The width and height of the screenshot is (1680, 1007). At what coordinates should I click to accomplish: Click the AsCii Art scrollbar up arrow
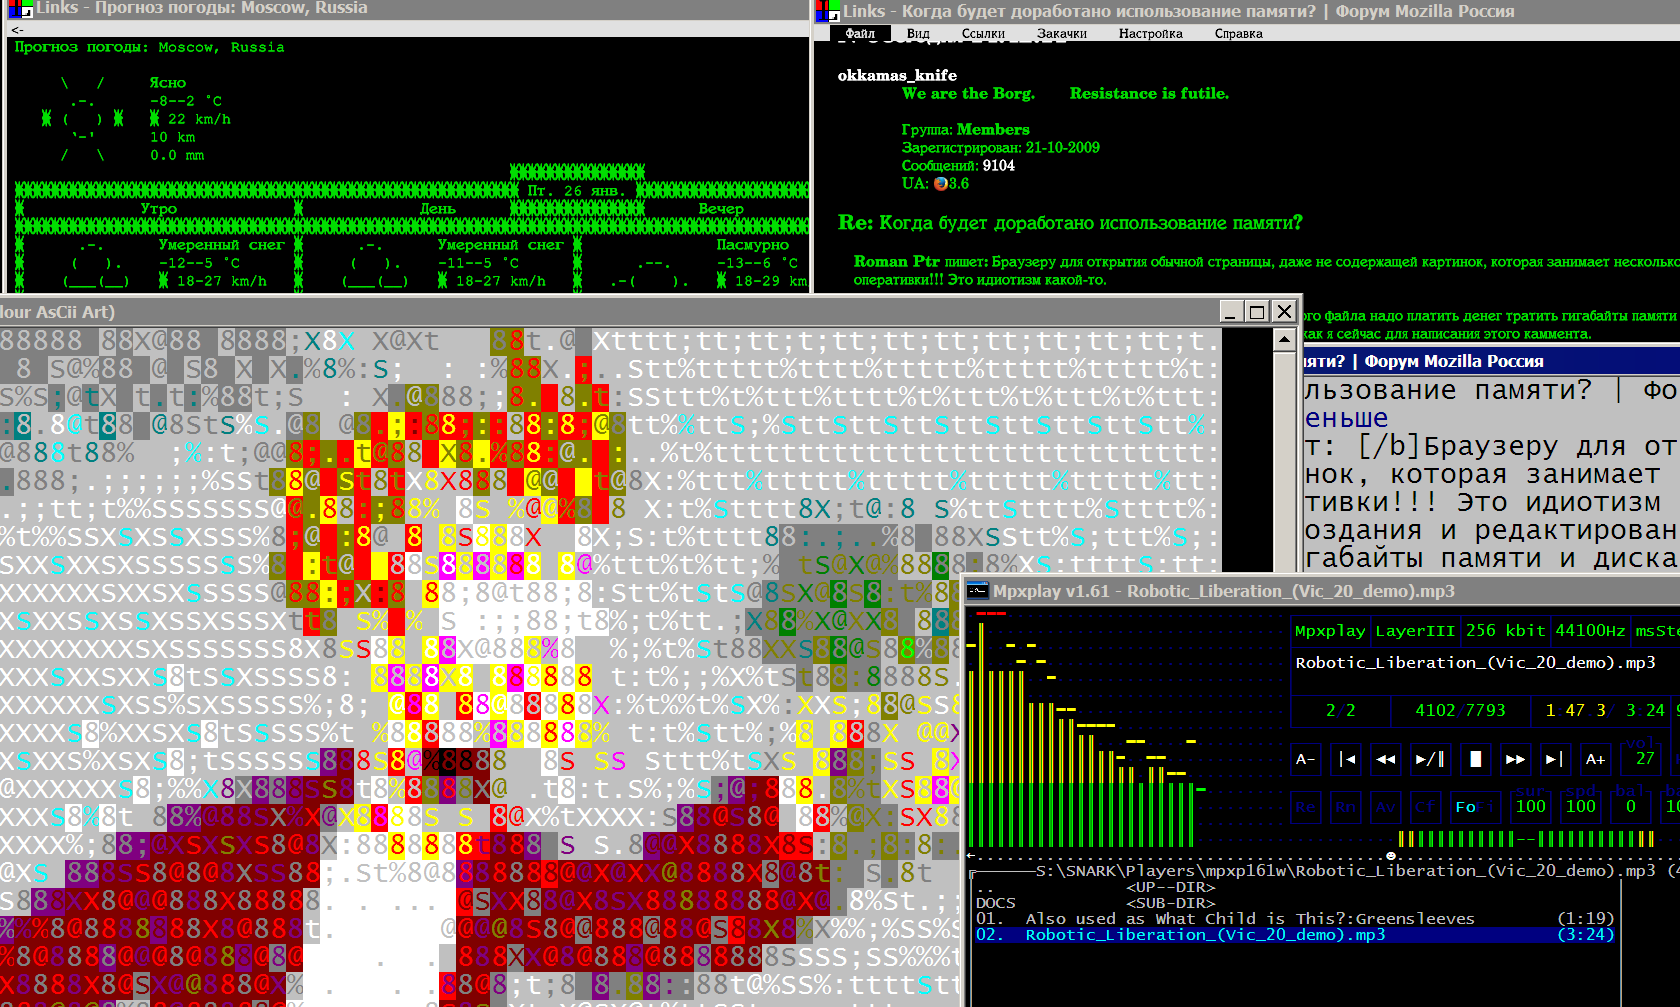pos(1285,340)
